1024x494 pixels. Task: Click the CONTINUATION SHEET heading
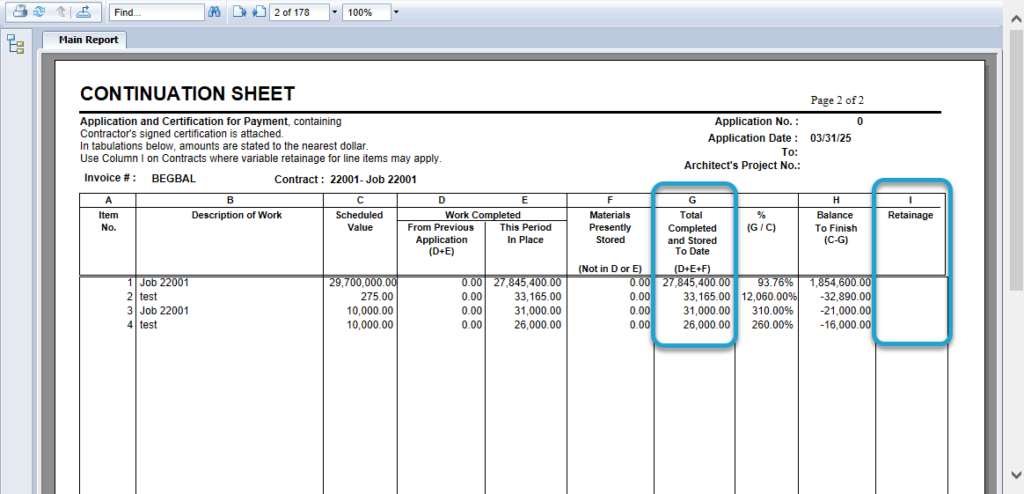(x=187, y=94)
